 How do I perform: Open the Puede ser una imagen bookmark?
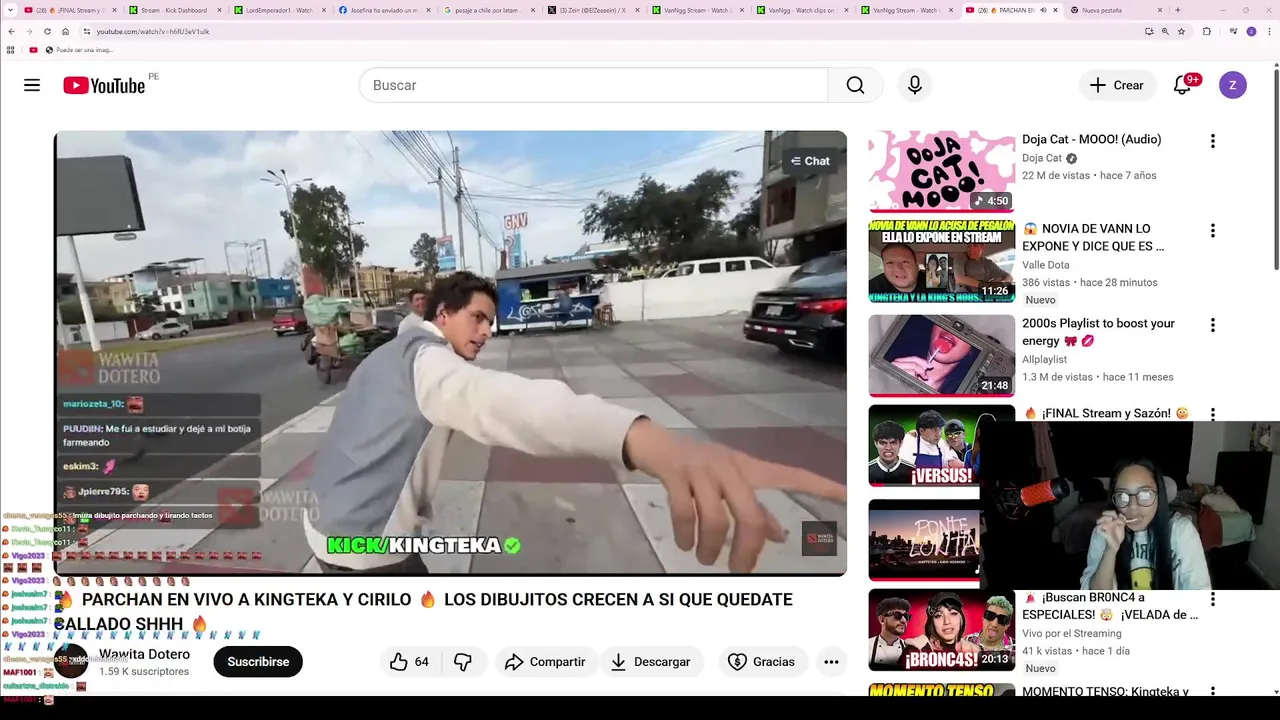pos(78,49)
